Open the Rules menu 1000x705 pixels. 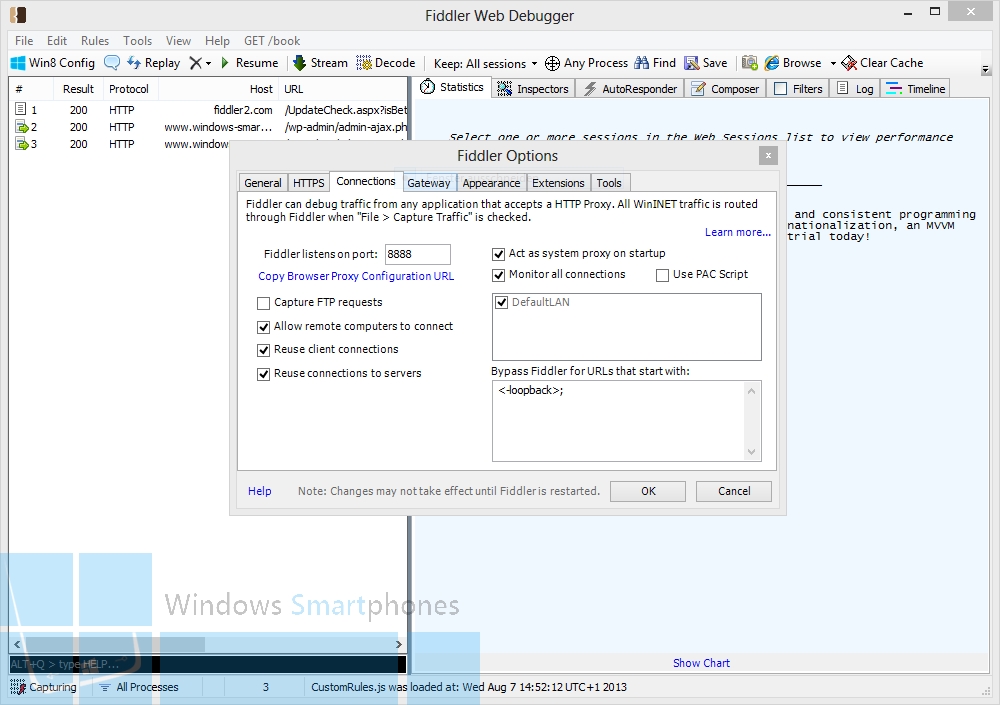coord(94,41)
